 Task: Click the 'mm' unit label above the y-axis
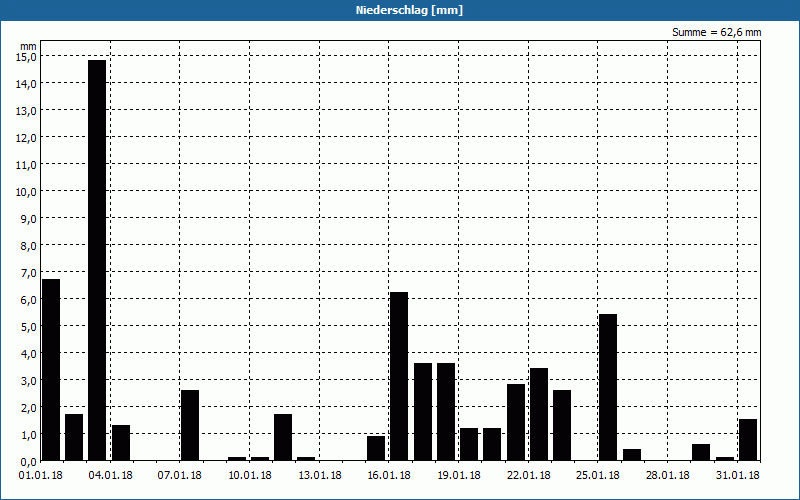(29, 46)
